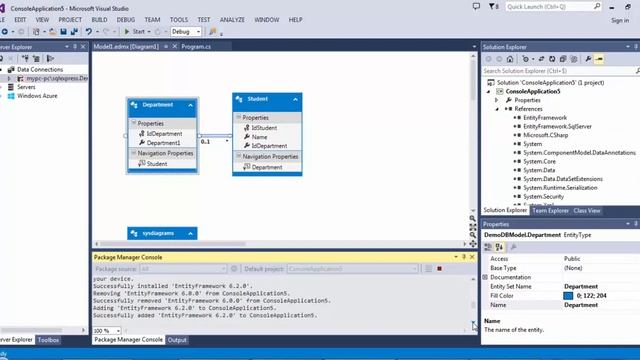Click the pan/move diagram icon at the corner
The width and height of the screenshot is (640, 360).
tap(473, 244)
